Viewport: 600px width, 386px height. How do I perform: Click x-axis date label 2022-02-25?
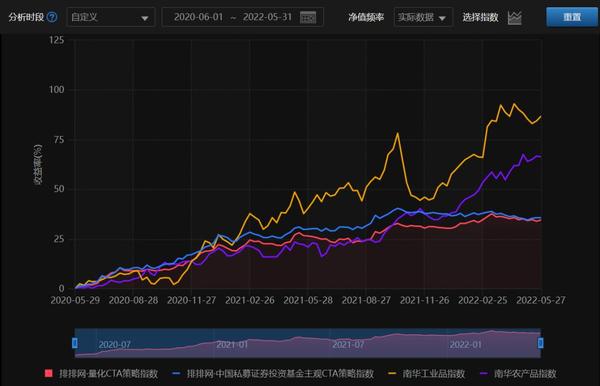coord(483,300)
